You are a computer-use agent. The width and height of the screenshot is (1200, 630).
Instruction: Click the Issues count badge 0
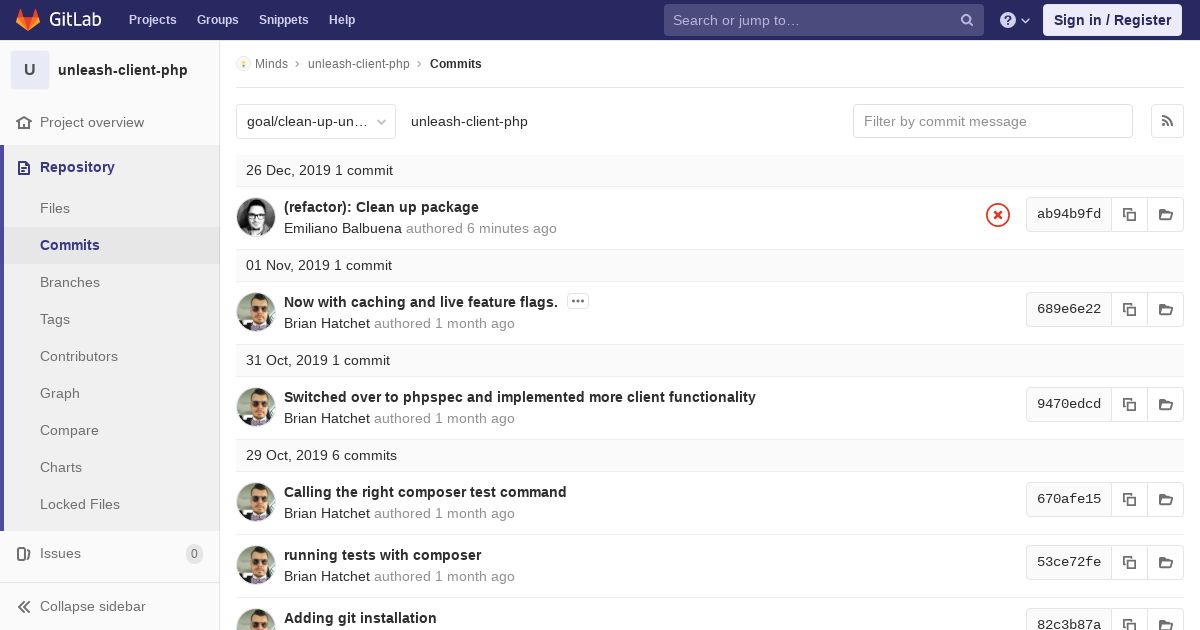click(x=194, y=554)
